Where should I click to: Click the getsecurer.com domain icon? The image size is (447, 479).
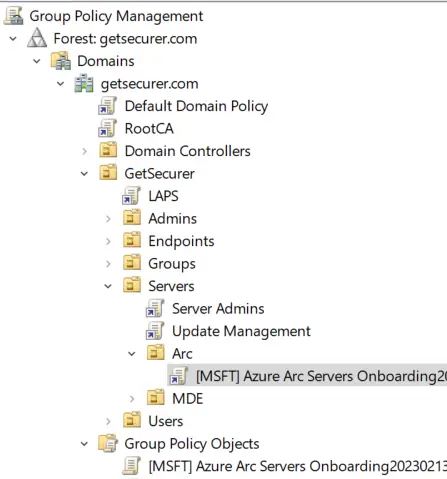pyautogui.click(x=84, y=83)
